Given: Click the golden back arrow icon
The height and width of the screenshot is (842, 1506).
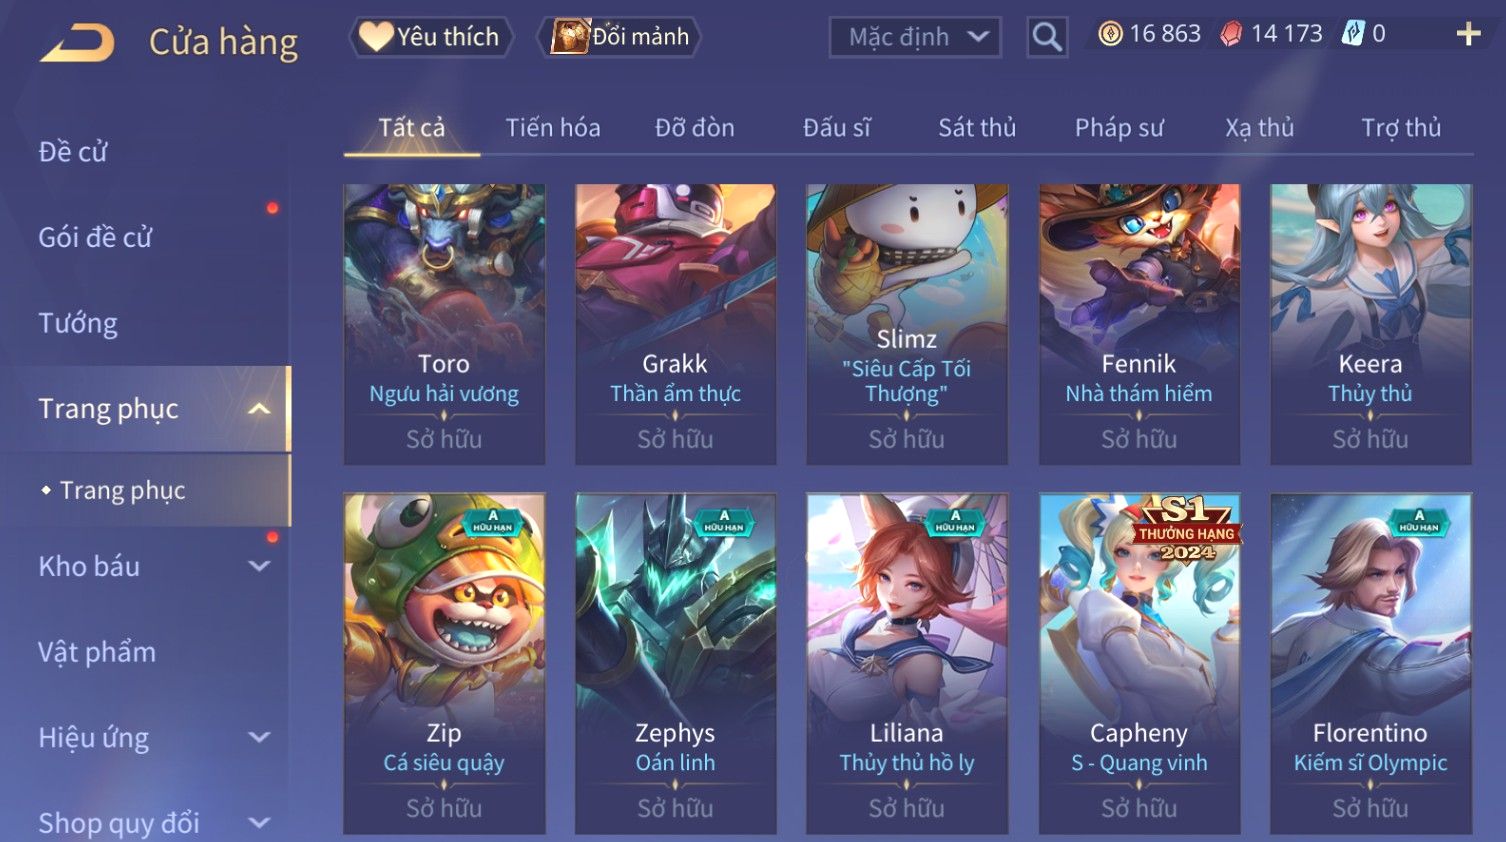Looking at the screenshot, I should tap(77, 43).
